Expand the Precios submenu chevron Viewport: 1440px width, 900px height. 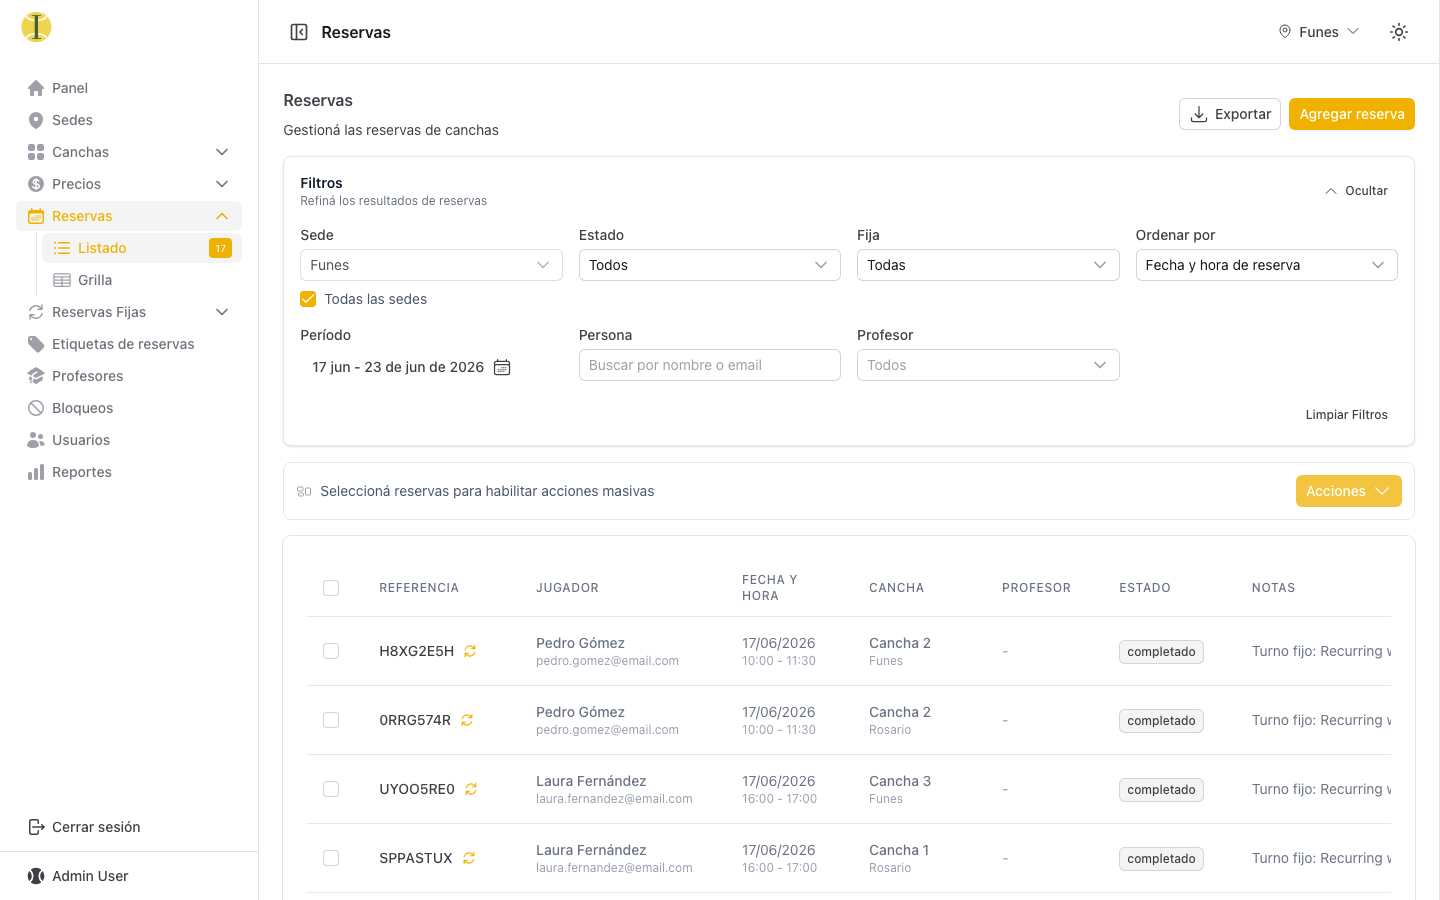[222, 184]
